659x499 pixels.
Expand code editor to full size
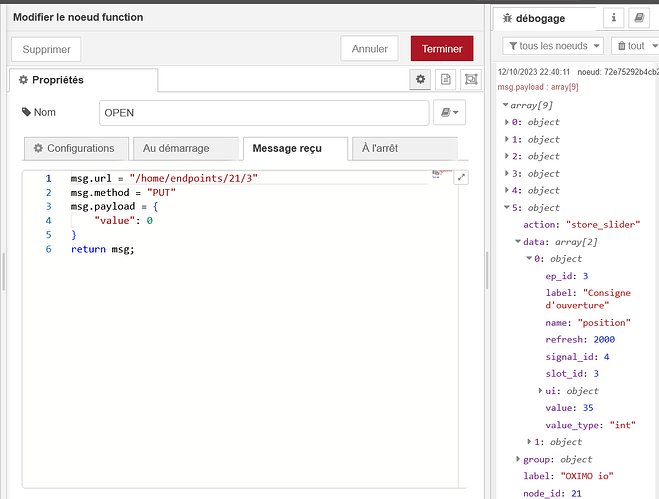(x=461, y=178)
